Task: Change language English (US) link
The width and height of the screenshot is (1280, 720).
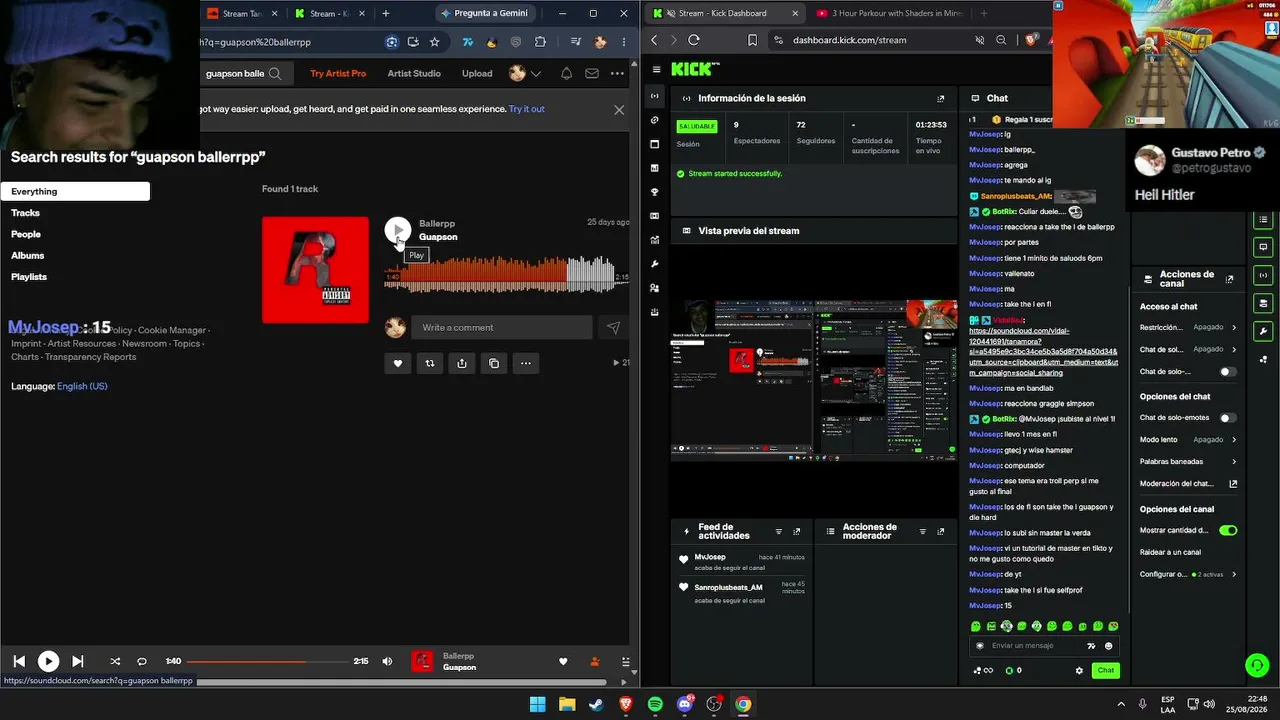Action: coord(82,386)
